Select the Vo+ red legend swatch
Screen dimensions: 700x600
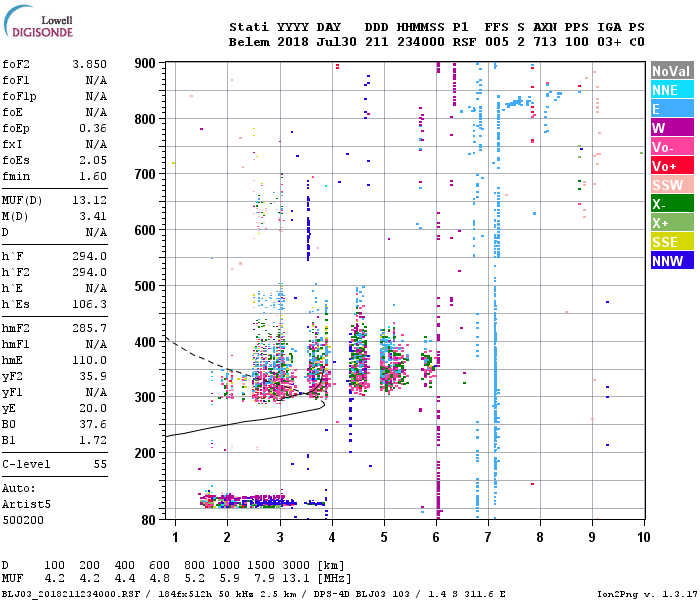pyautogui.click(x=672, y=166)
